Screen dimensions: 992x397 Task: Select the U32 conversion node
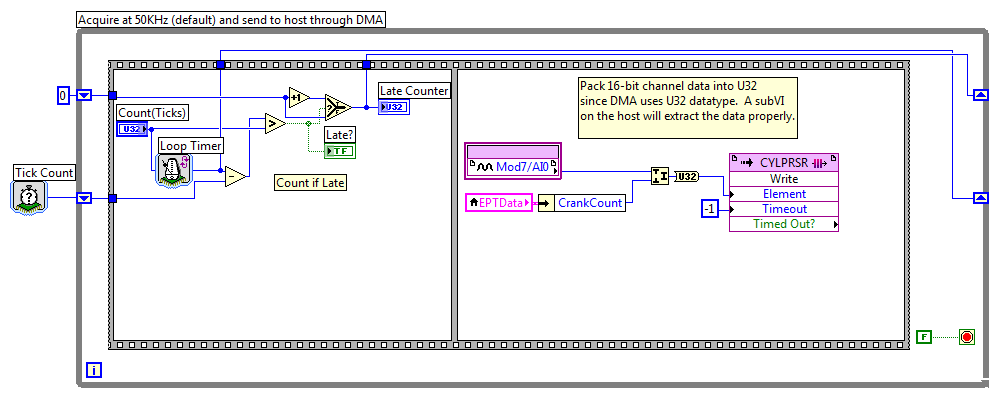(687, 176)
